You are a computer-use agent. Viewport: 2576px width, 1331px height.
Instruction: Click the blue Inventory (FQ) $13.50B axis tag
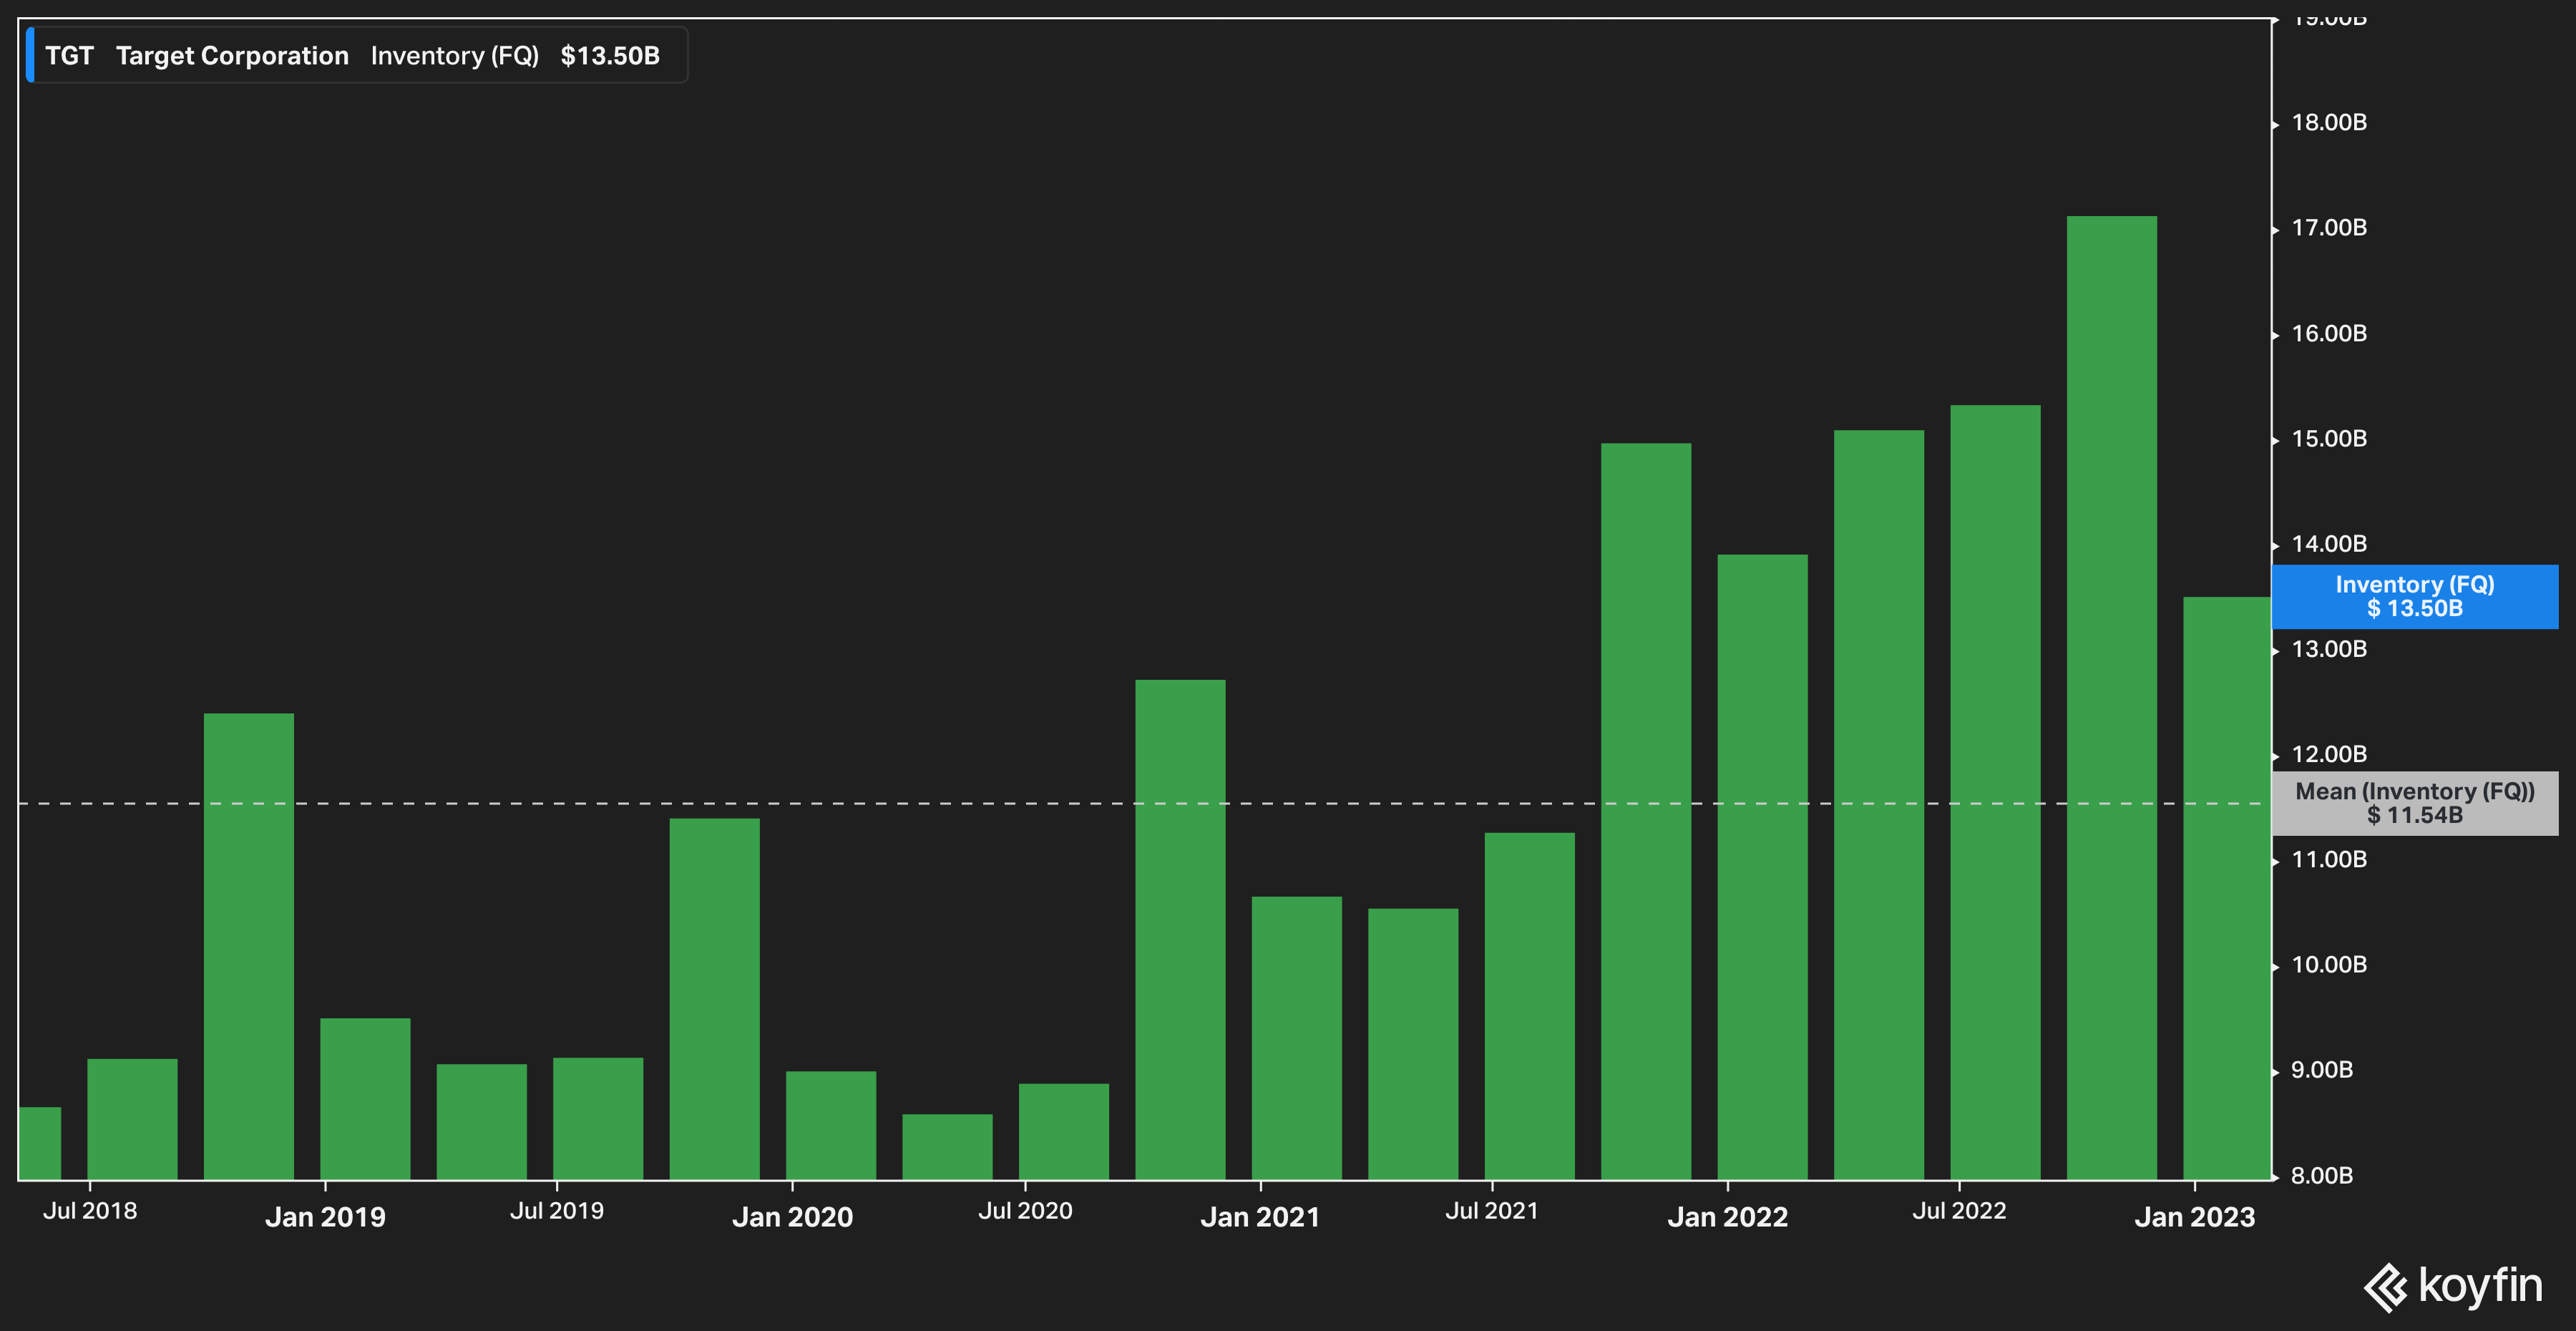(x=2414, y=597)
